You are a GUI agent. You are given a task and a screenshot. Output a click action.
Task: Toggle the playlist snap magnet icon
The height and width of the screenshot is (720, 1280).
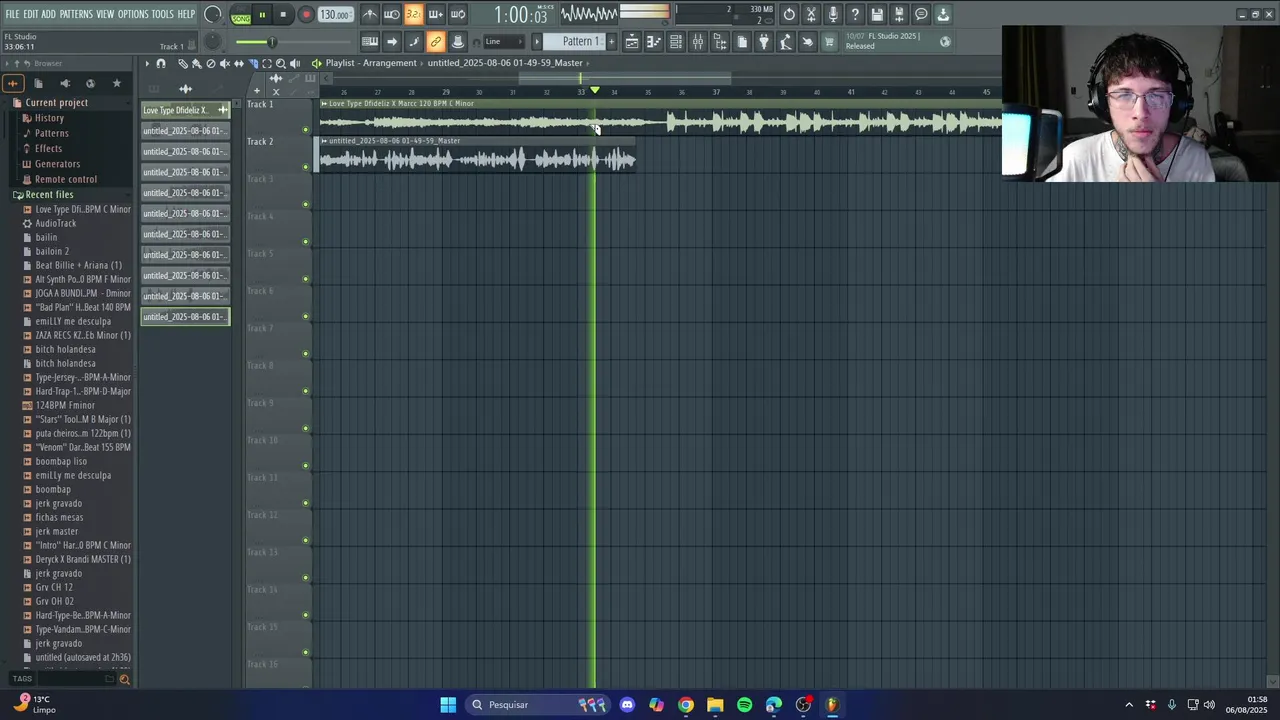pyautogui.click(x=161, y=63)
